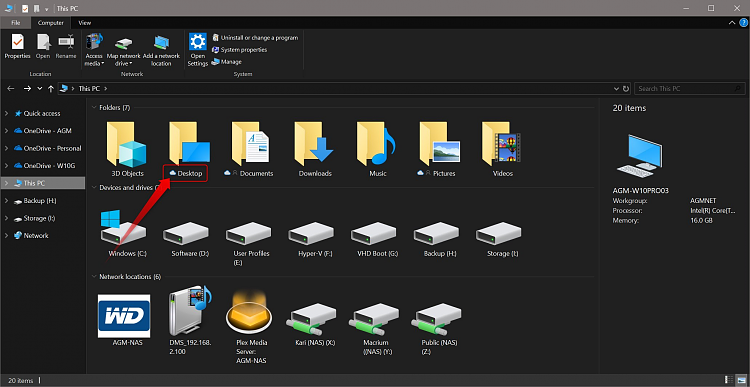
Task: Open the Music folder
Action: (377, 149)
